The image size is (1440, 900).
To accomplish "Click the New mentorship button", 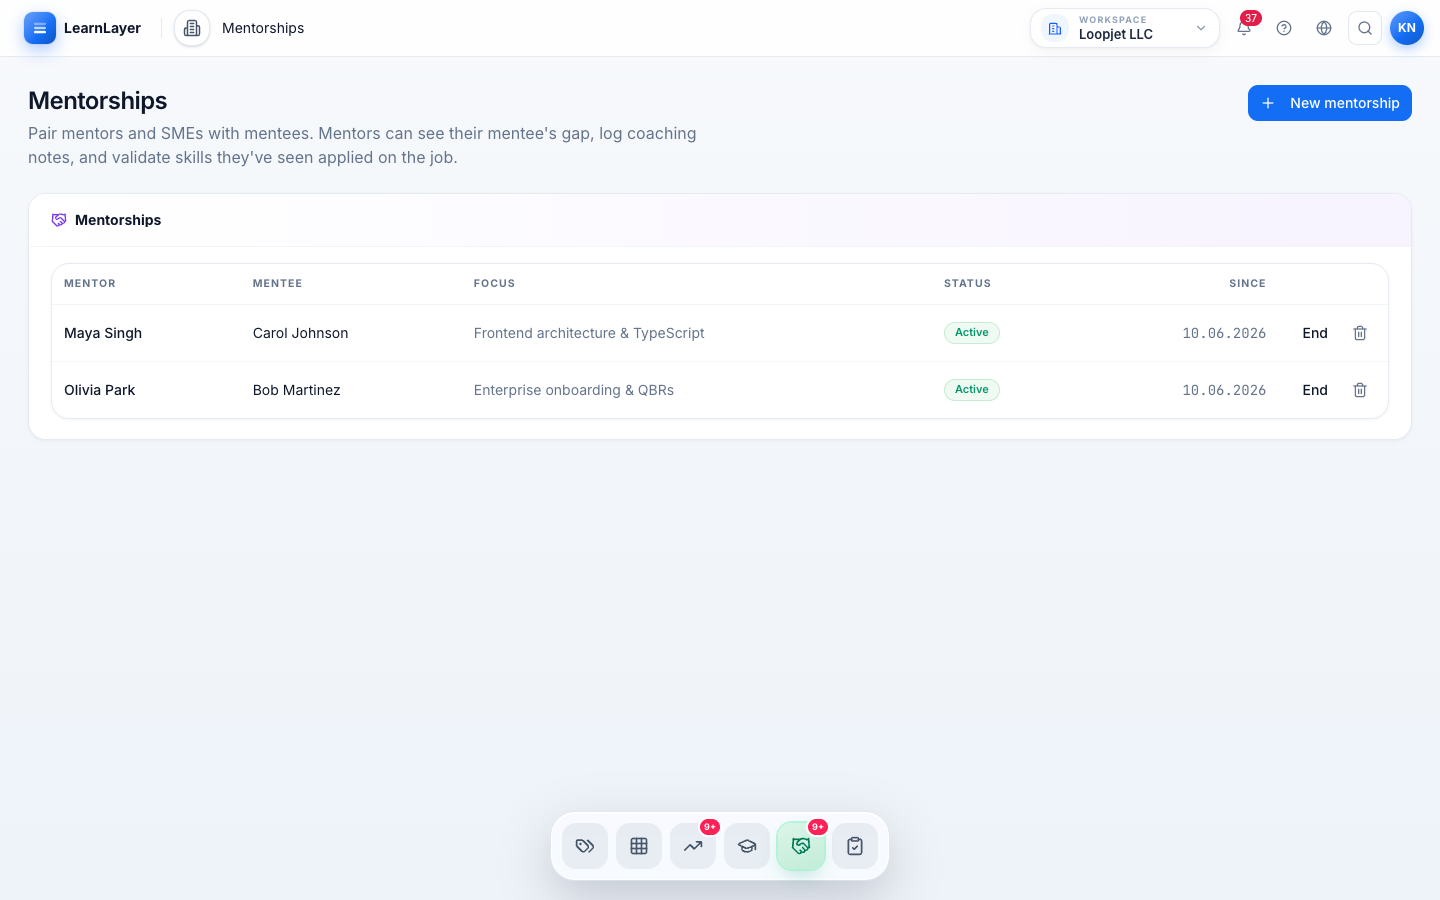I will pos(1330,103).
